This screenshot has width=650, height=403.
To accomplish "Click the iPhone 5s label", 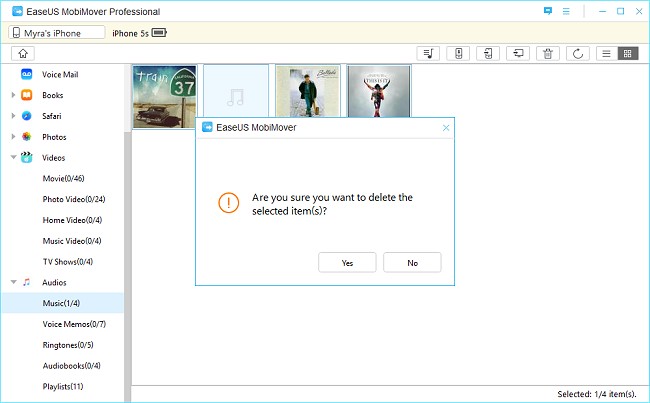I will pos(130,33).
